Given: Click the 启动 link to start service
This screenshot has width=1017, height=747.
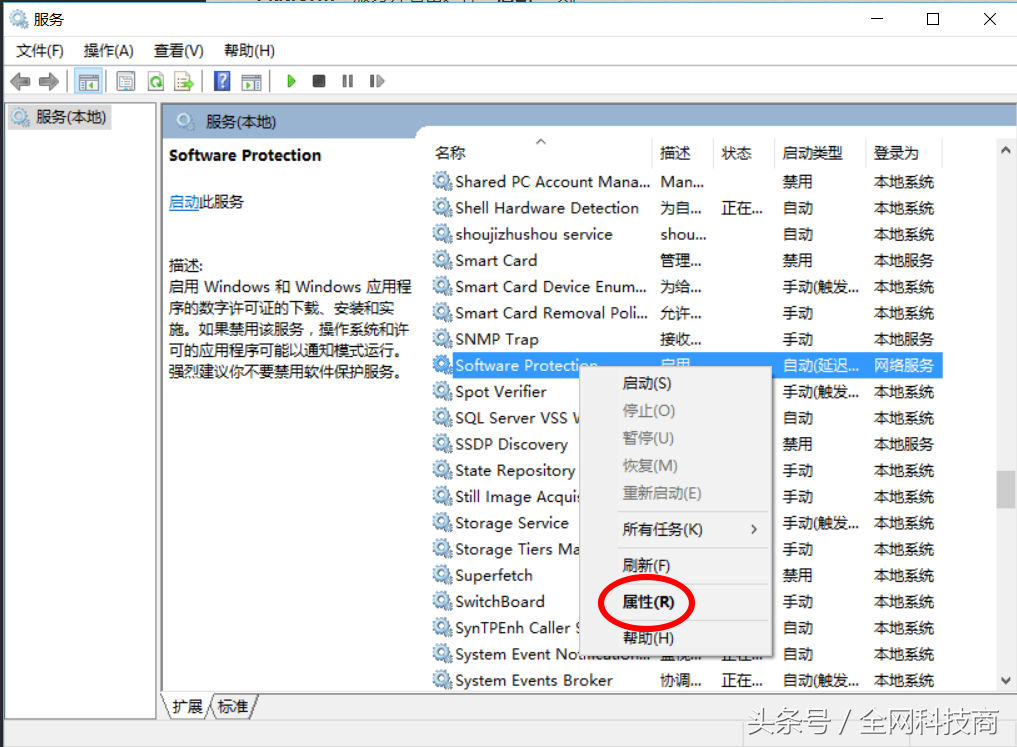Looking at the screenshot, I should click(x=184, y=202).
